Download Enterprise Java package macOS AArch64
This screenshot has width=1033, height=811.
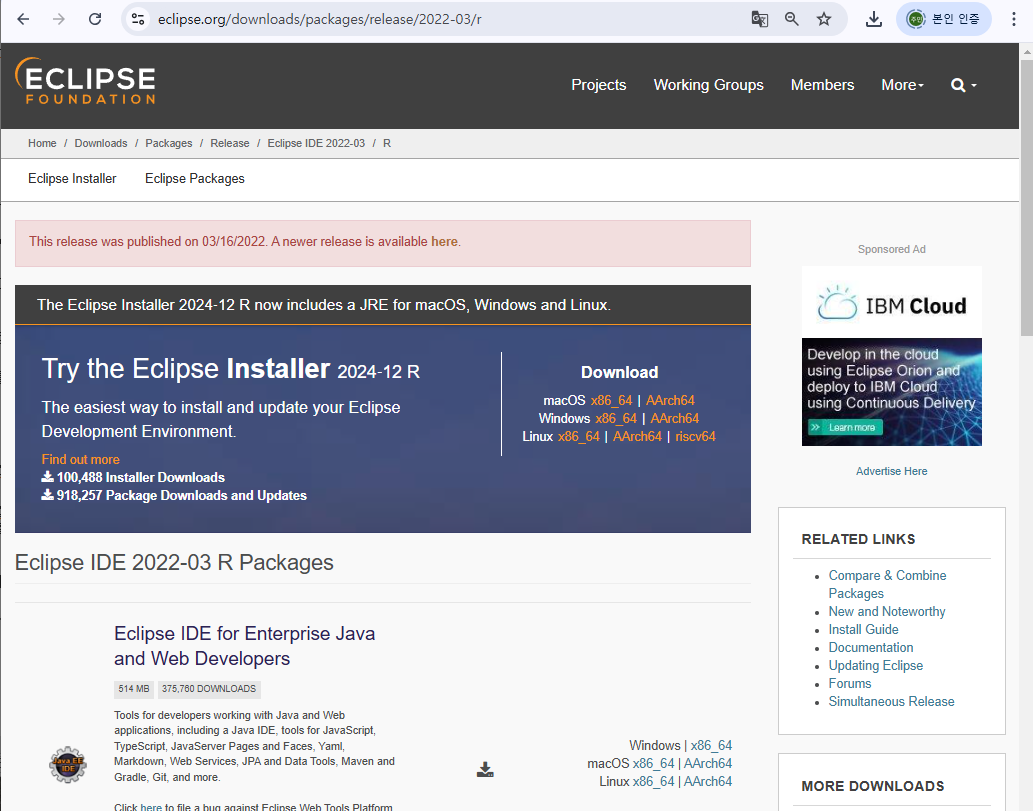click(708, 763)
